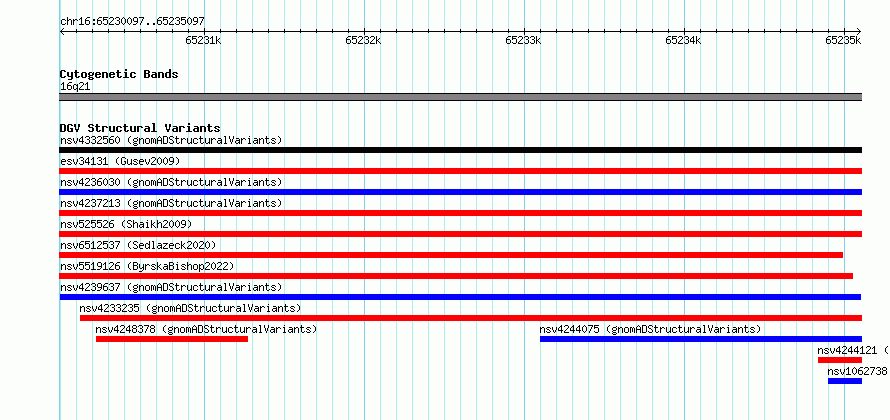Click the small nsv4244121 red bar
890x420 pixels.
(x=839, y=360)
